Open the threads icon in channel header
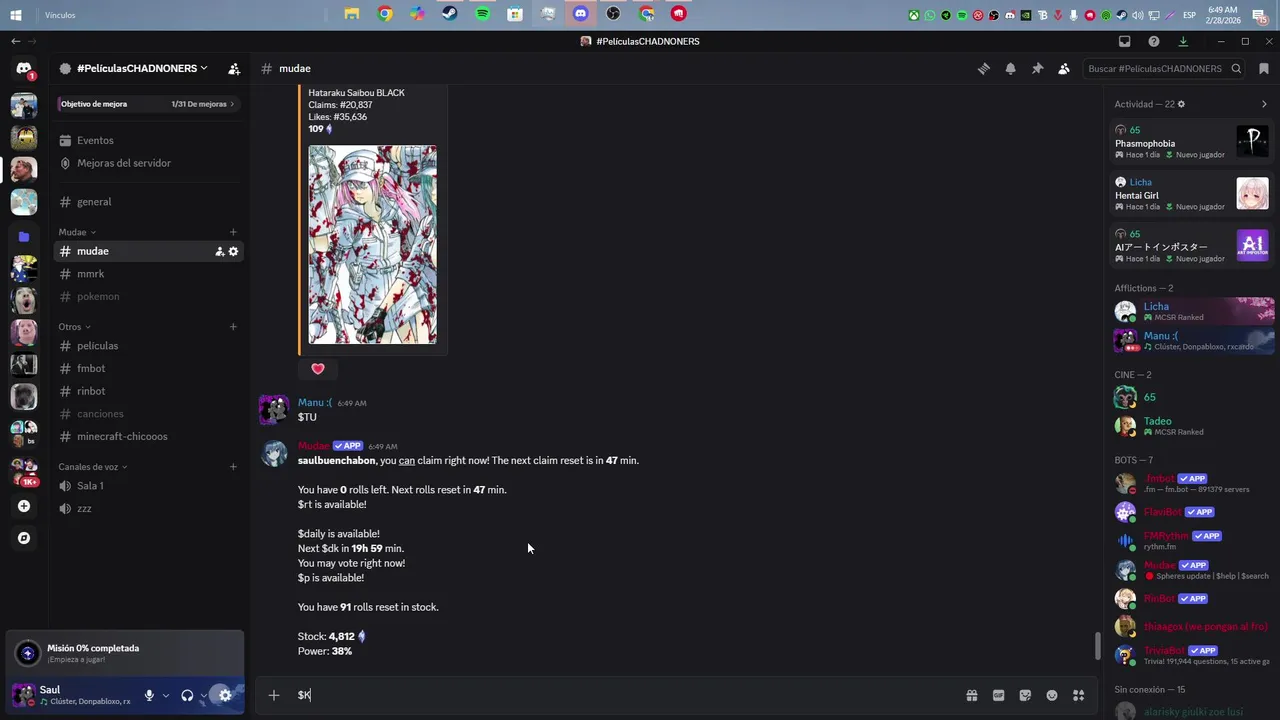This screenshot has height=720, width=1280. tap(984, 69)
